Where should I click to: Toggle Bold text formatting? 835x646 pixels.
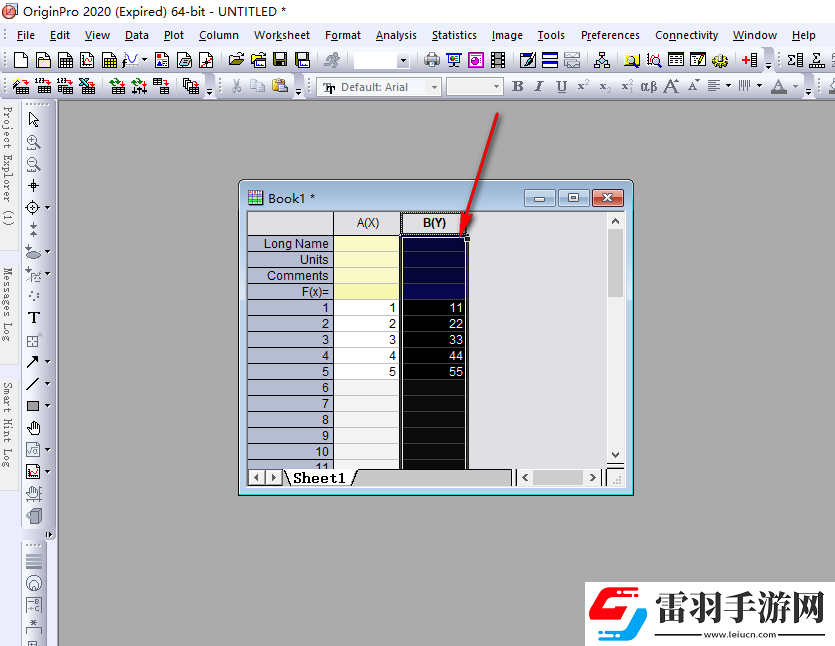pyautogui.click(x=517, y=87)
